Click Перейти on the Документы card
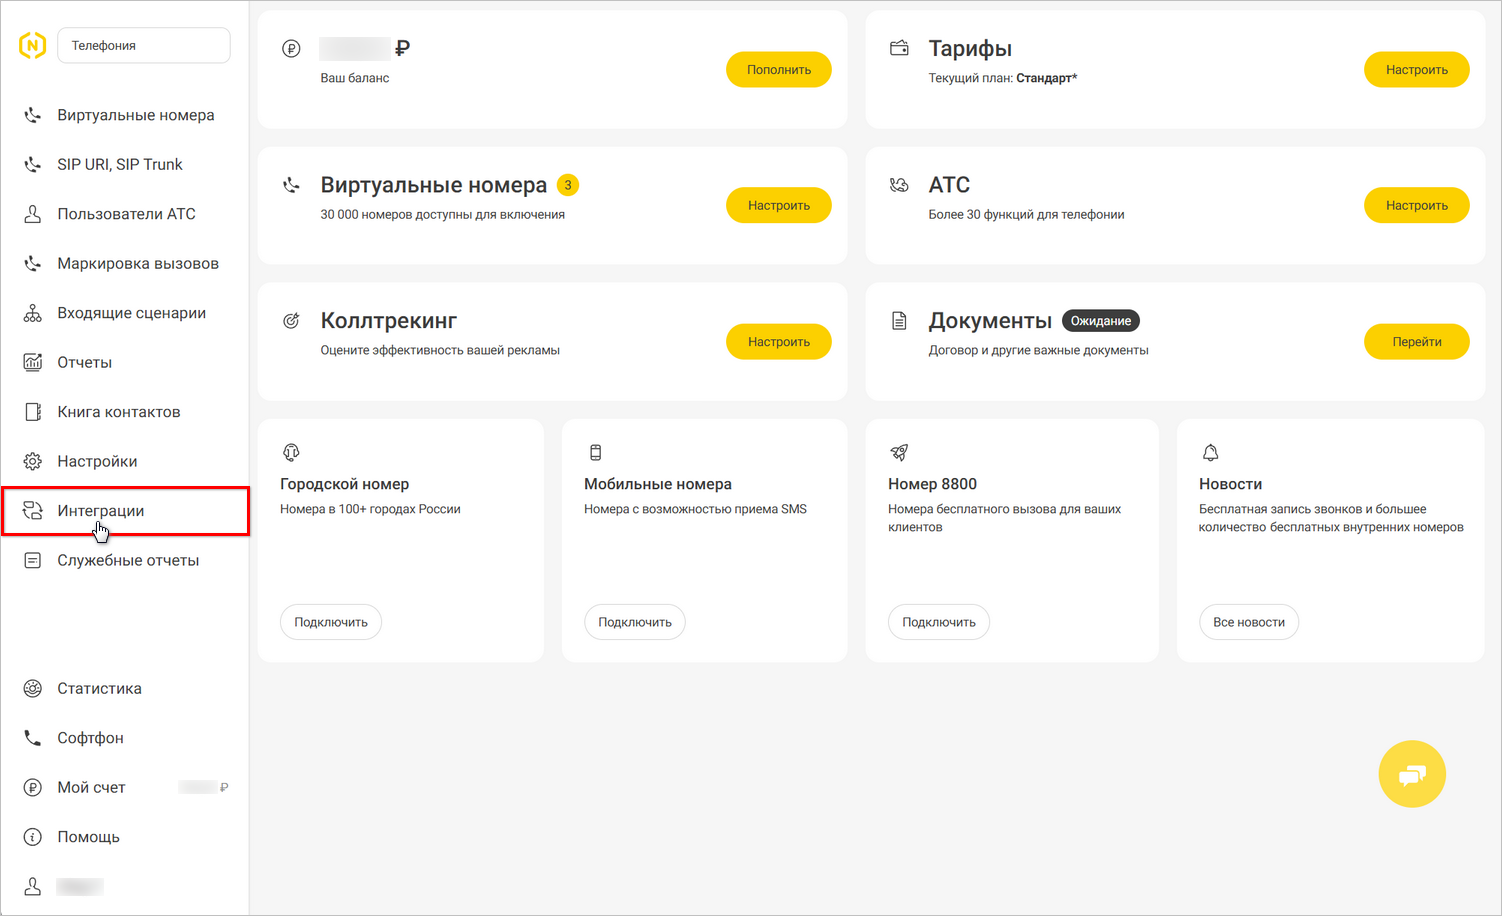This screenshot has height=916, width=1502. coord(1416,341)
